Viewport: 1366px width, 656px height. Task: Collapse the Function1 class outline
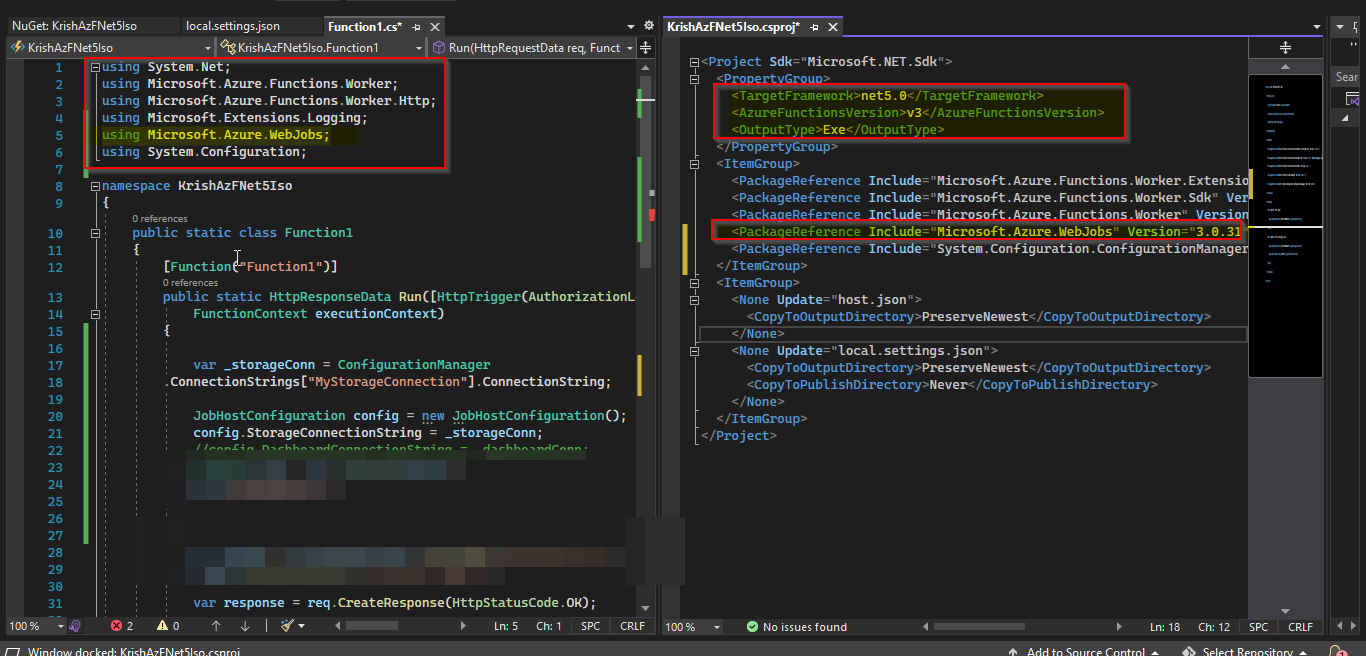pyautogui.click(x=95, y=233)
